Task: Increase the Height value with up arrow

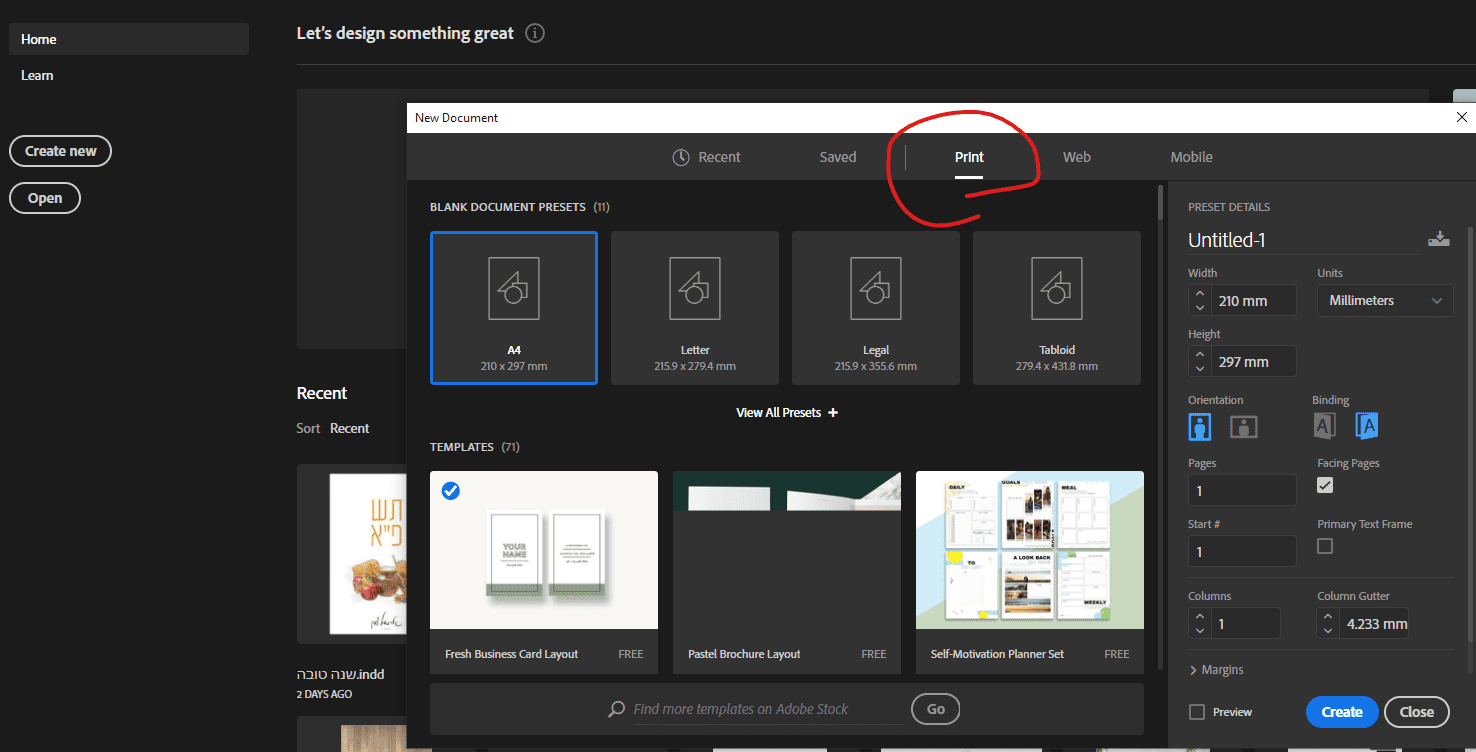Action: pos(1200,354)
